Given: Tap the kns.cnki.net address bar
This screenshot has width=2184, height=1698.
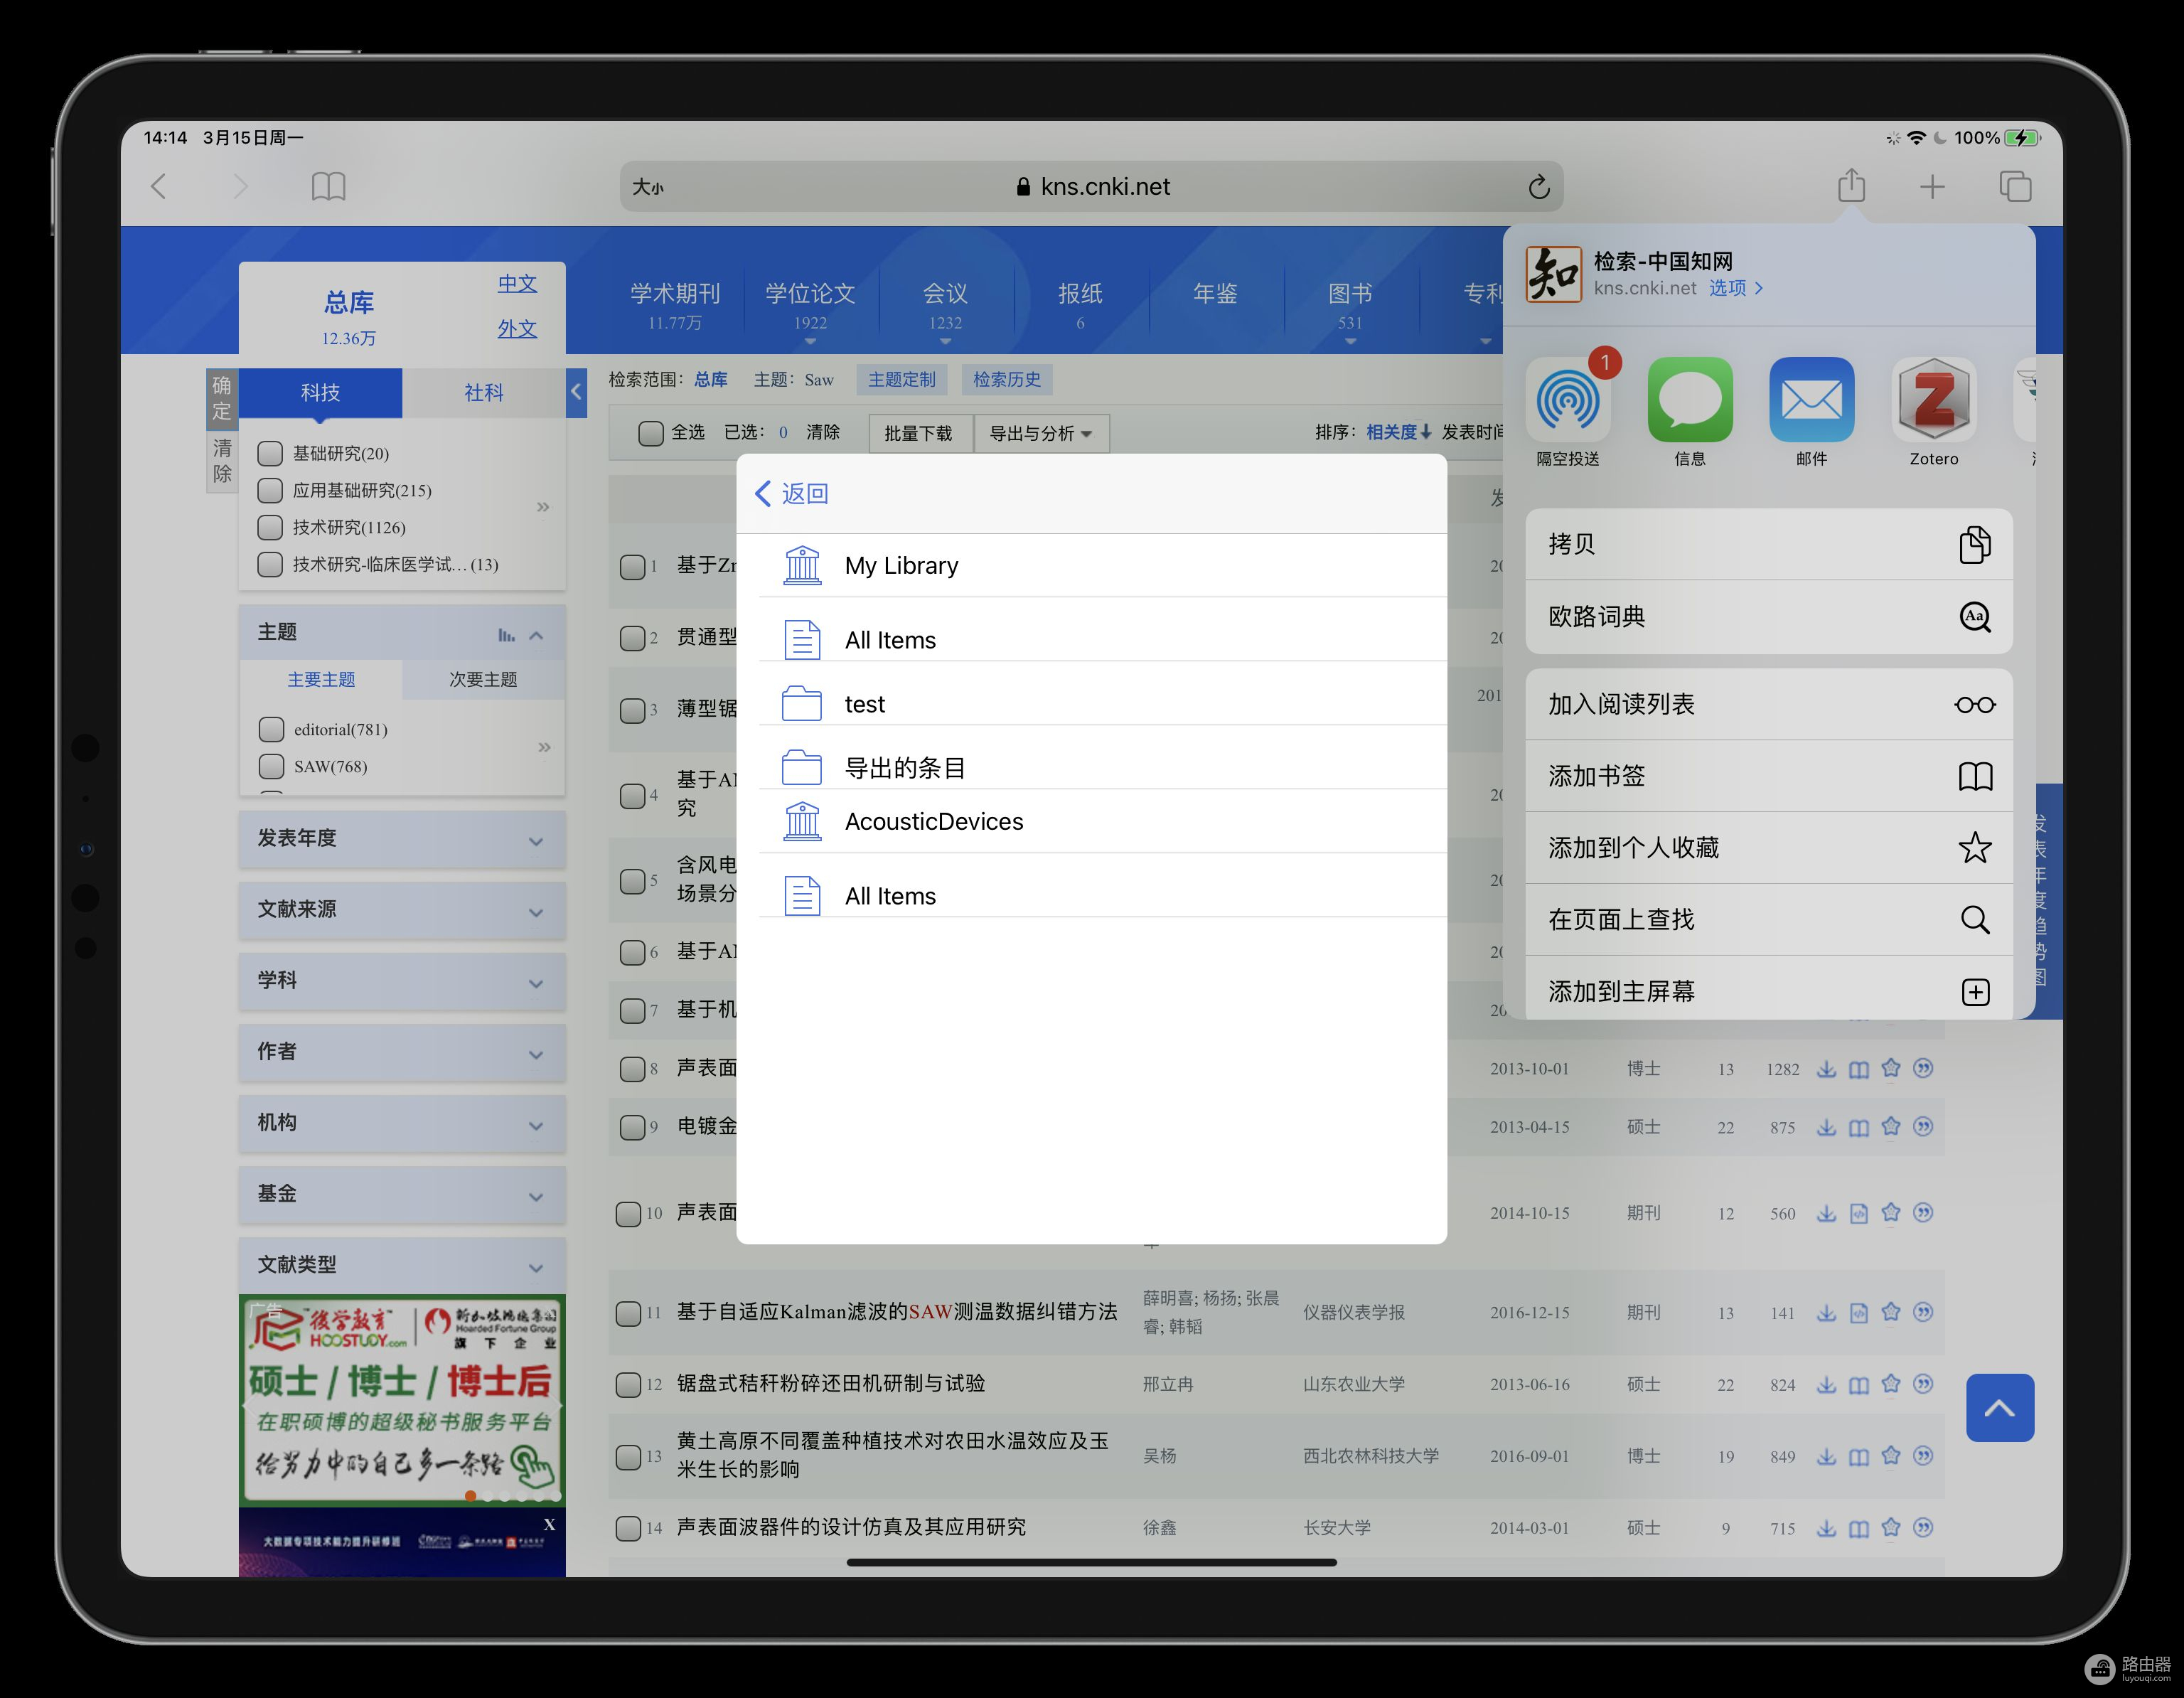Looking at the screenshot, I should [x=1092, y=187].
